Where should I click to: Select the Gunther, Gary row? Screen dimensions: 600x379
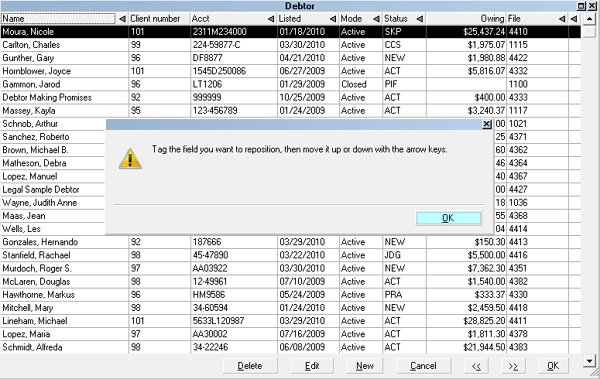pyautogui.click(x=290, y=58)
